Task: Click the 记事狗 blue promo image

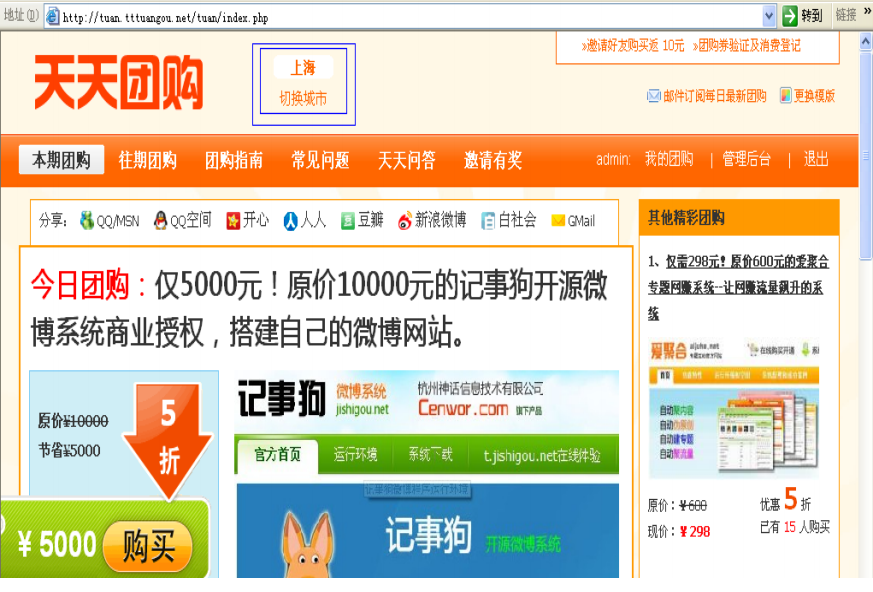Action: [x=428, y=531]
